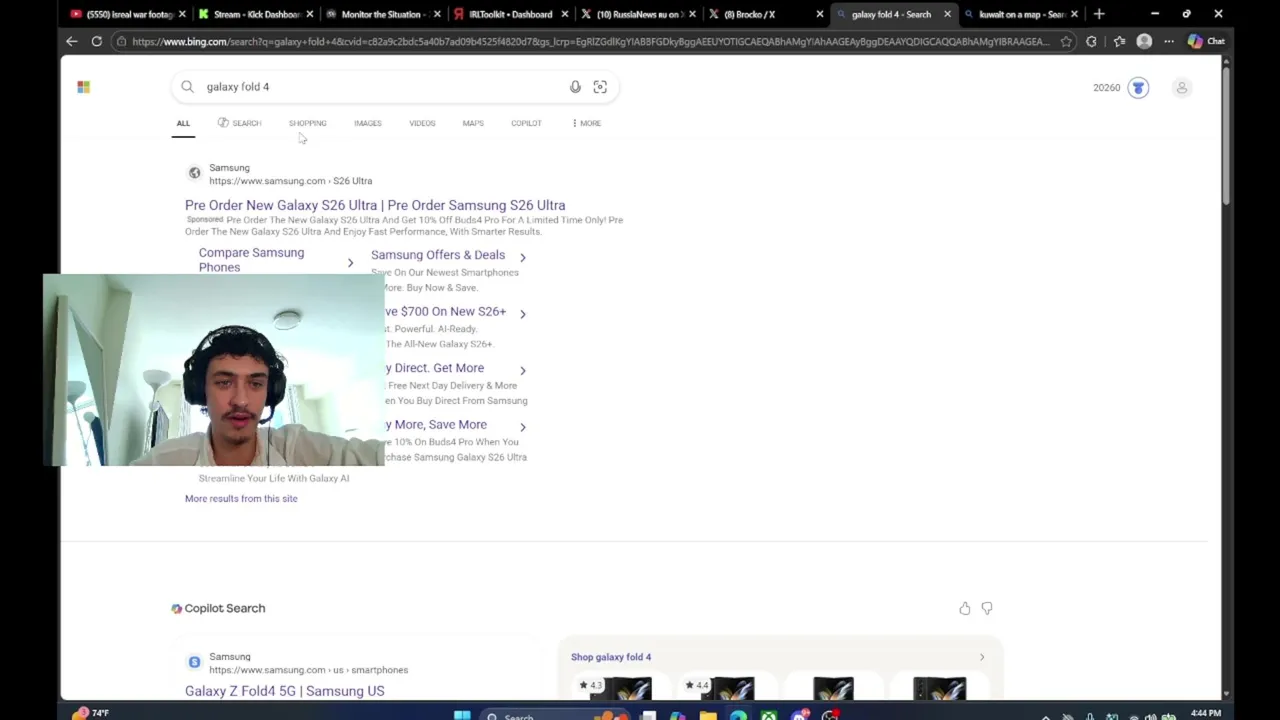Image resolution: width=1280 pixels, height=720 pixels.
Task: Open Samsung Offers & Deals link
Action: point(438,255)
